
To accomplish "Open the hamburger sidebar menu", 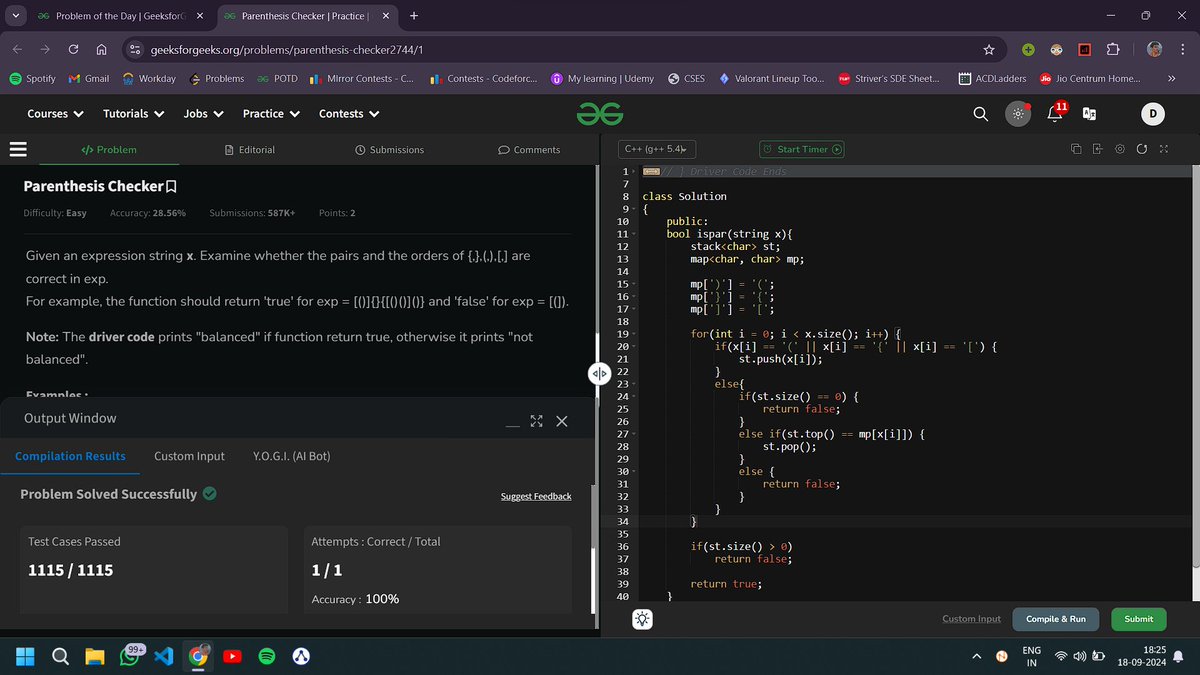I will [17, 149].
